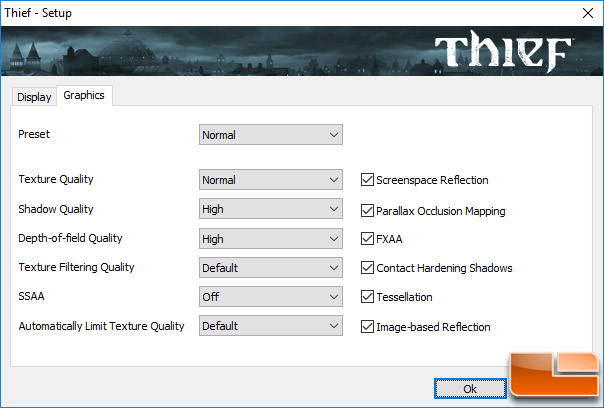This screenshot has width=604, height=408.
Task: Disable Screenspace Reflection checkbox
Action: [367, 180]
